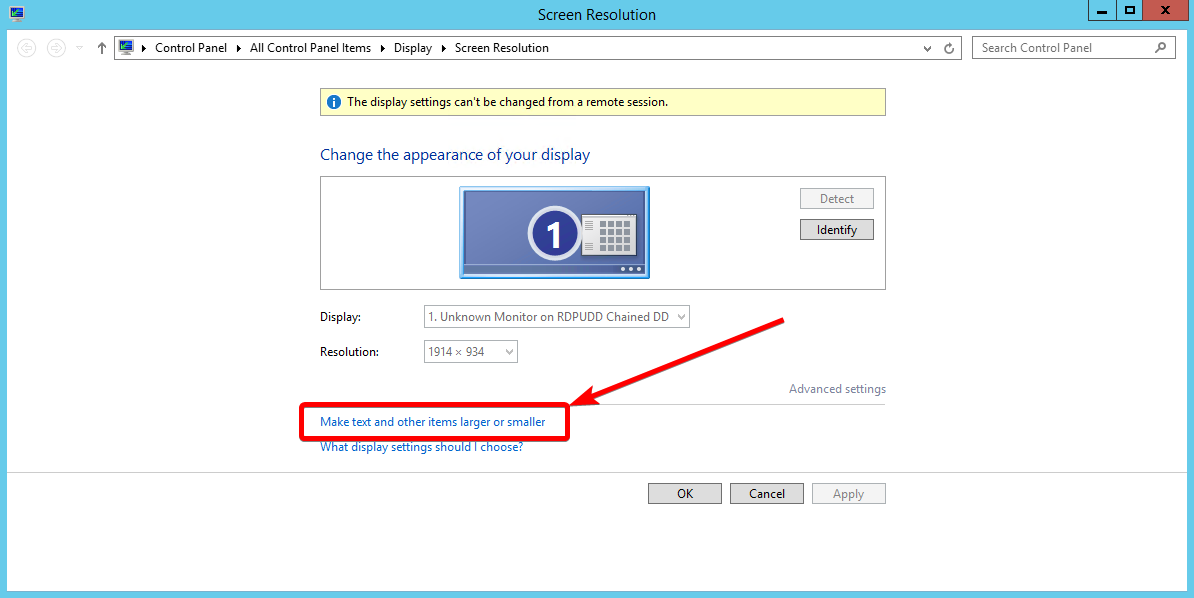
Task: Open the recent locations dropdown arrow
Action: (79, 48)
